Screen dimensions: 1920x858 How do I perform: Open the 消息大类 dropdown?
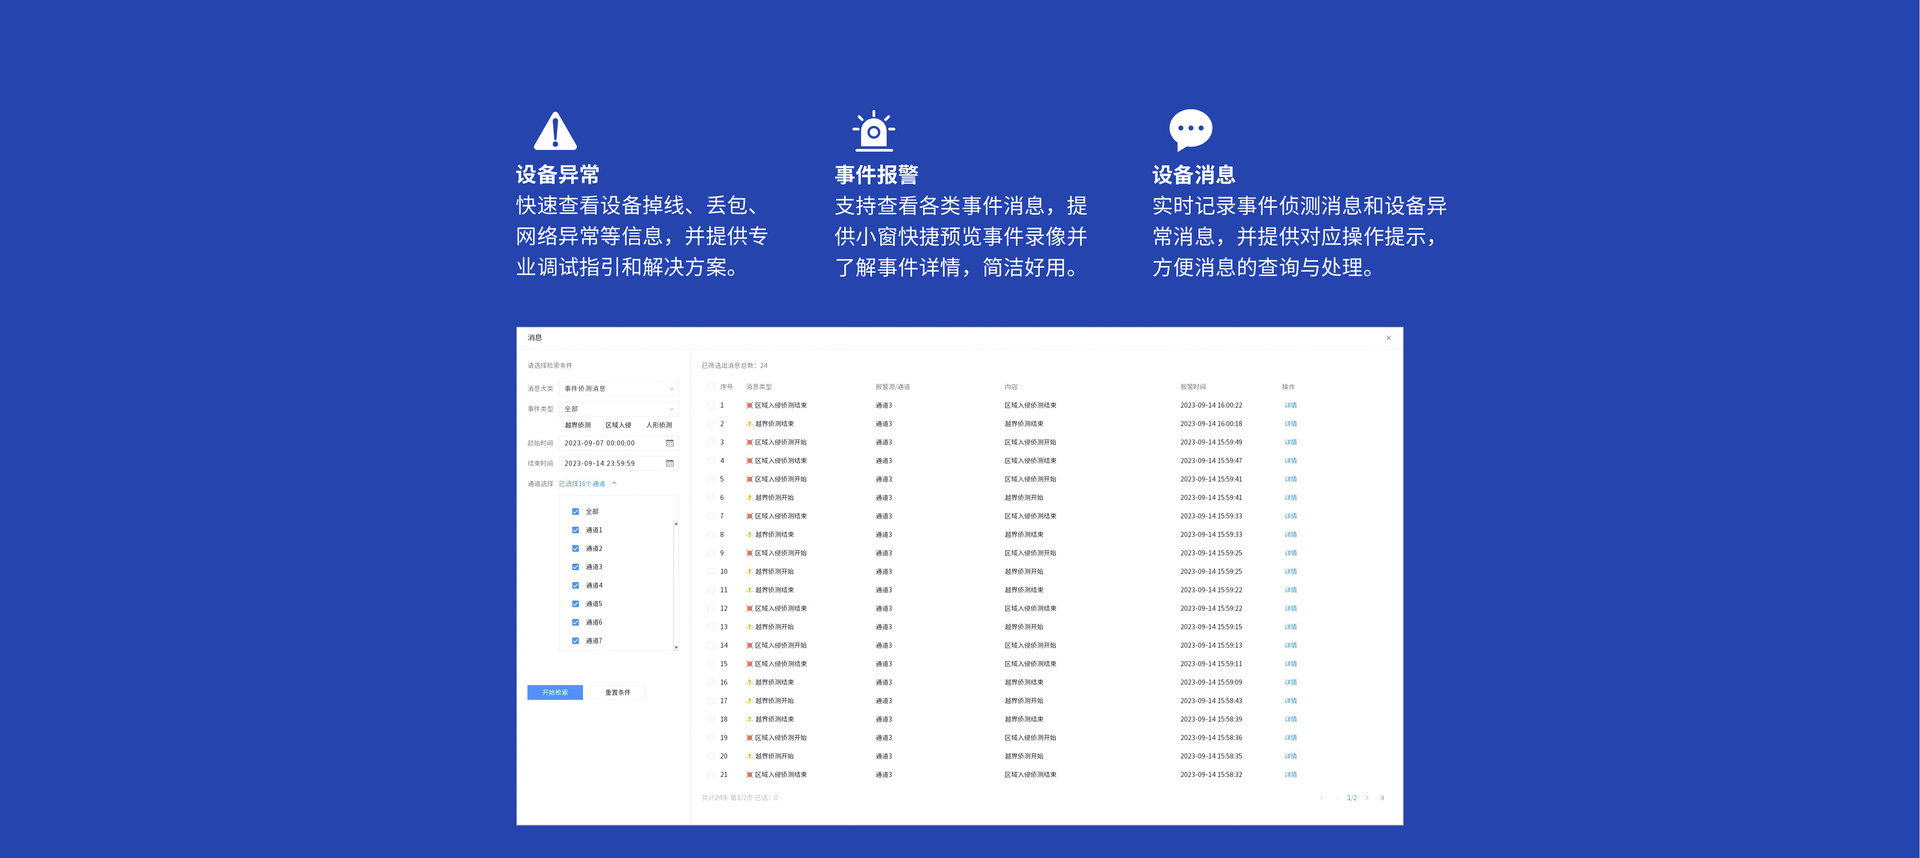(x=618, y=389)
